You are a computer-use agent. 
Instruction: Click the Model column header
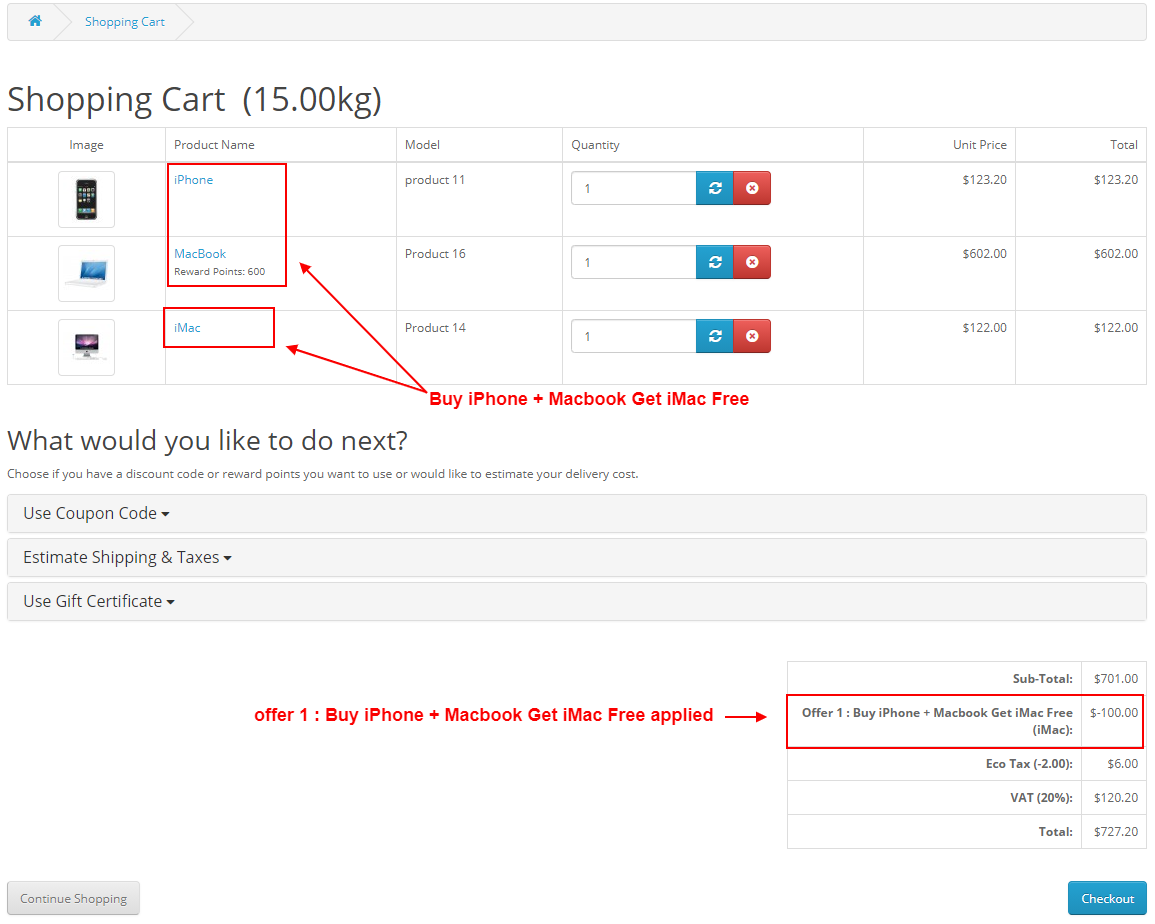pos(422,145)
